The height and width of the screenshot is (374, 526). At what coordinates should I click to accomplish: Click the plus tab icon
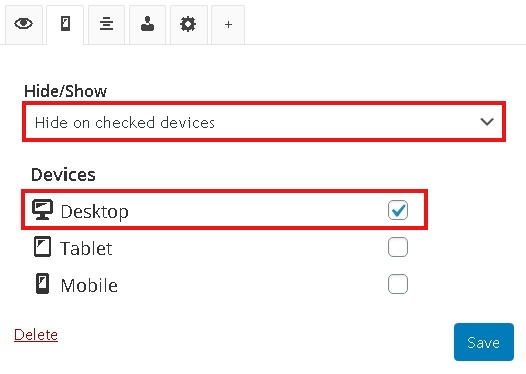tap(228, 24)
